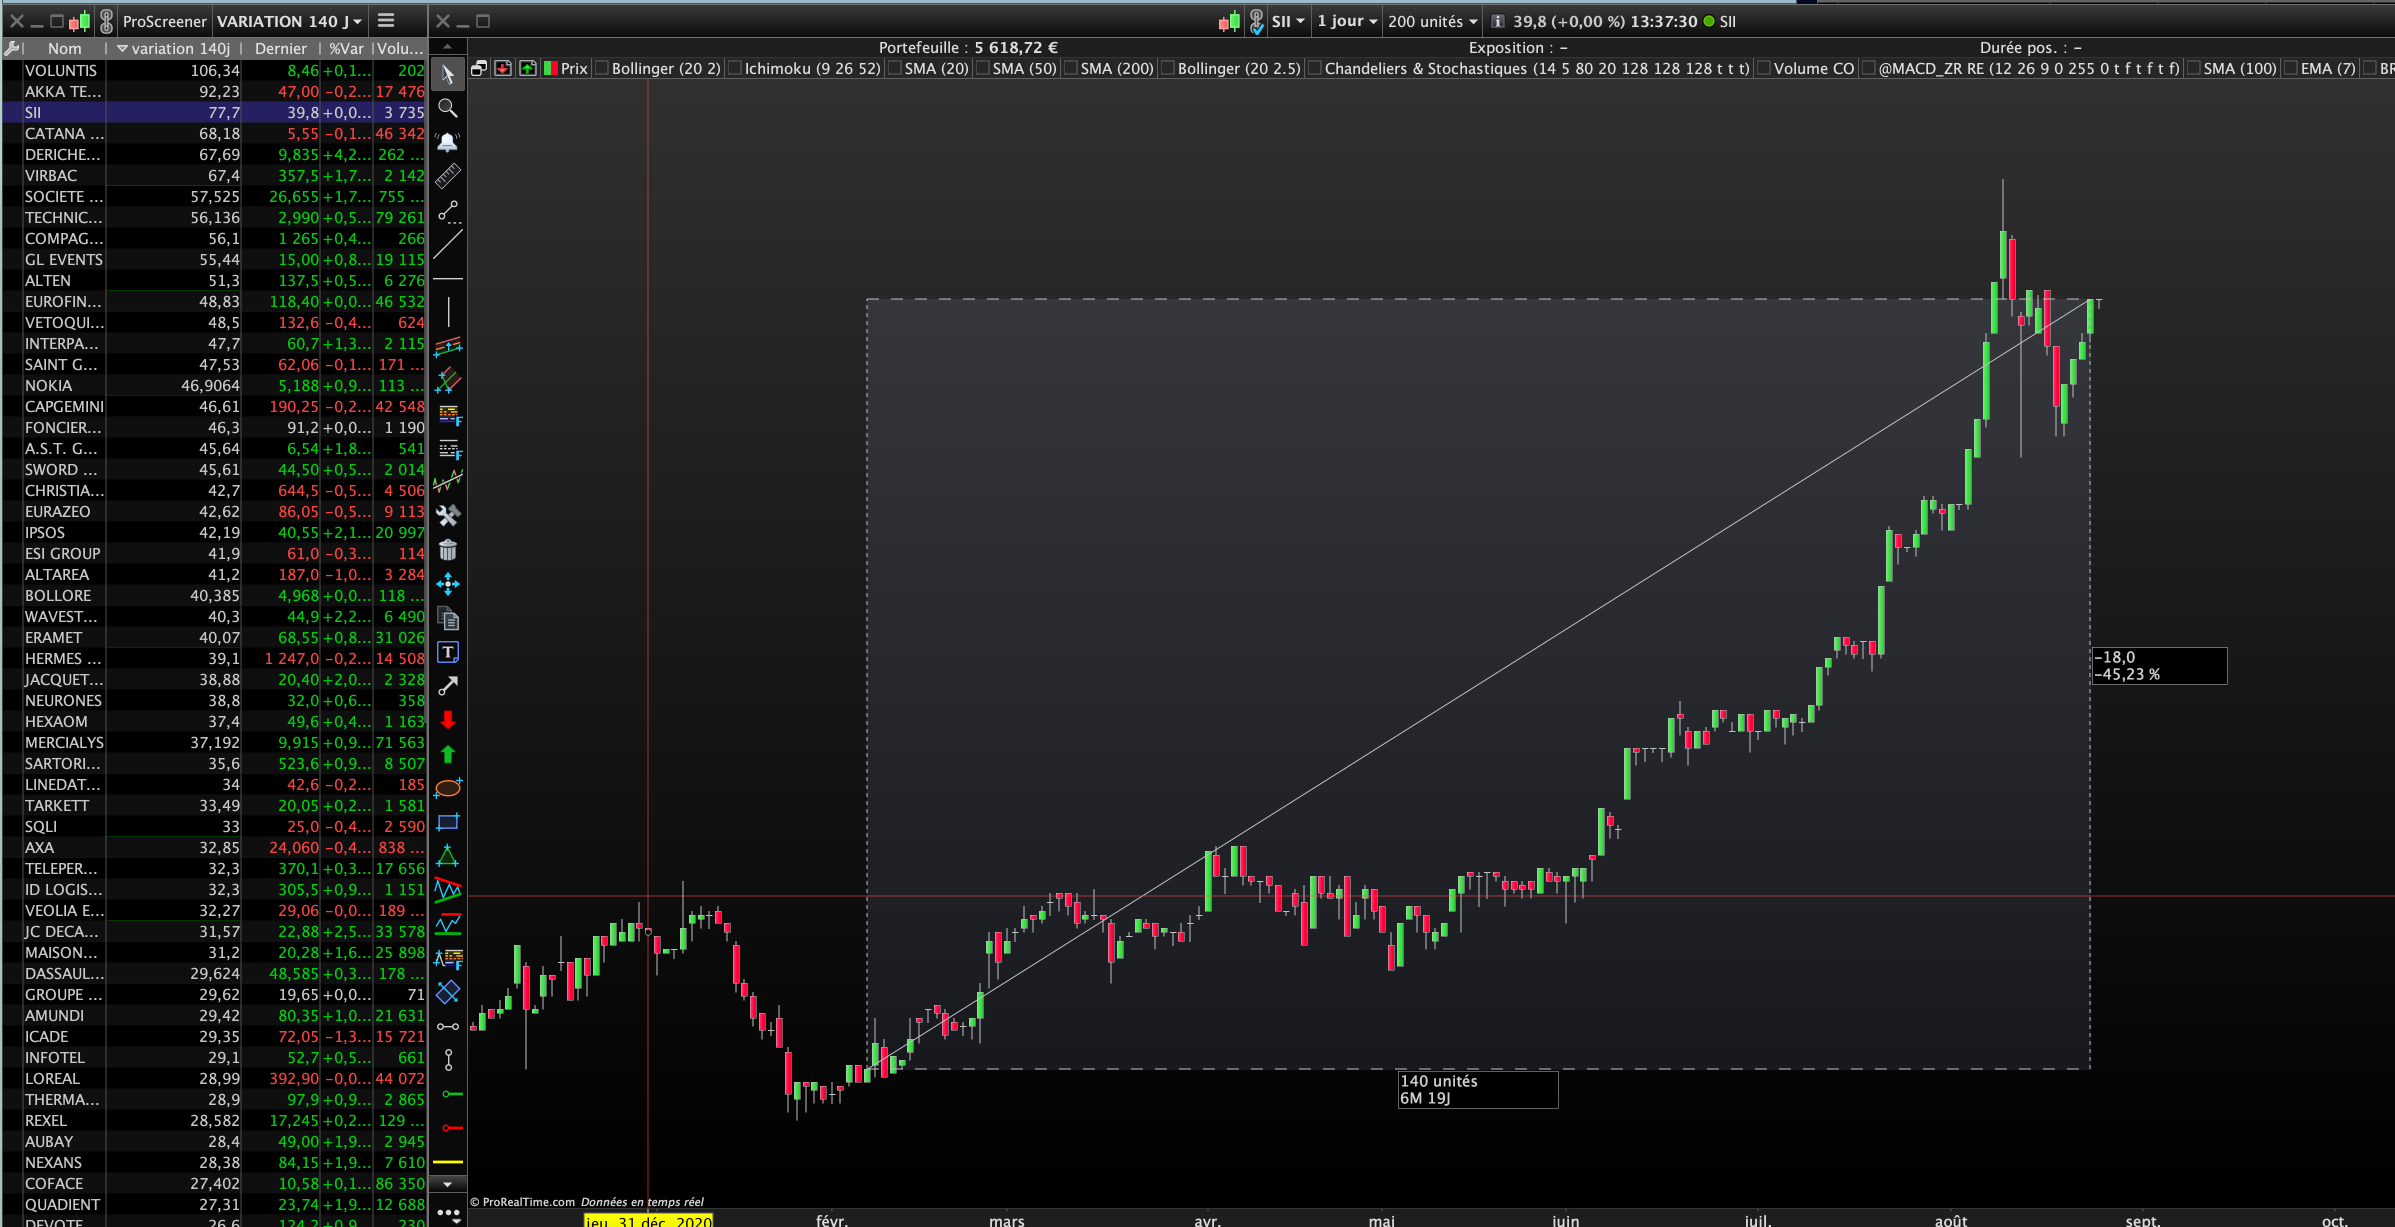Choose the ellipse drawing tool
This screenshot has width=2395, height=1227.
coord(447,789)
